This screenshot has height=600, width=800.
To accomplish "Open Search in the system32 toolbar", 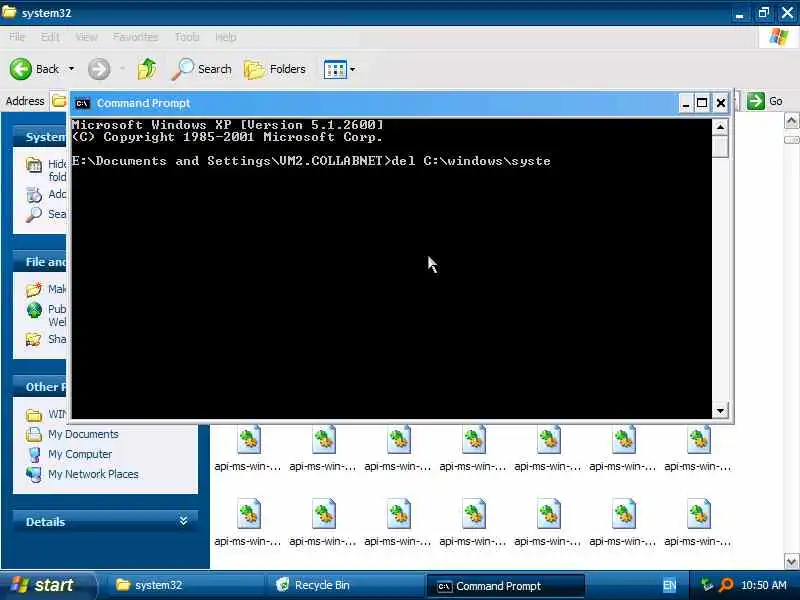I will 202,69.
